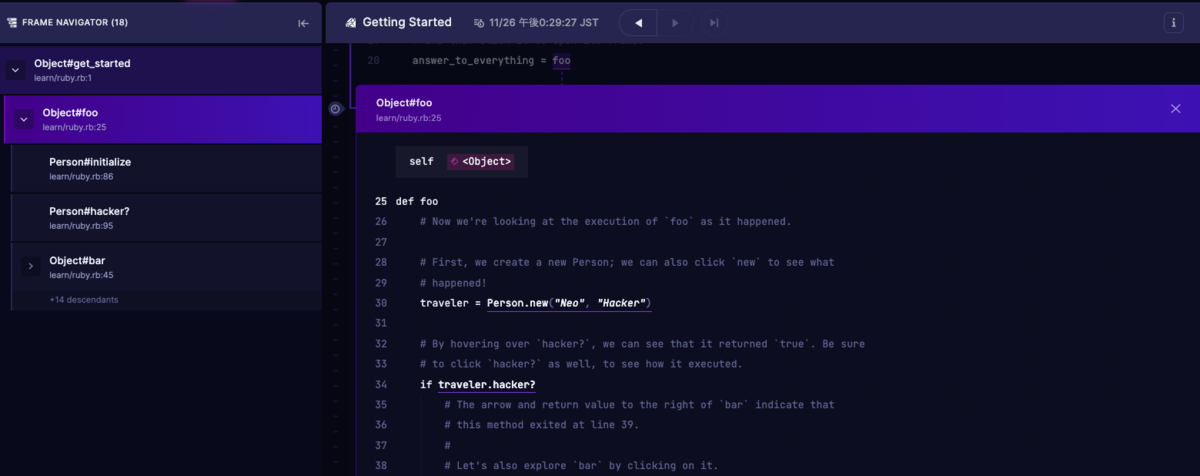
Task: Click learn/ruby.rb:25 path in panel header
Action: click(x=409, y=118)
